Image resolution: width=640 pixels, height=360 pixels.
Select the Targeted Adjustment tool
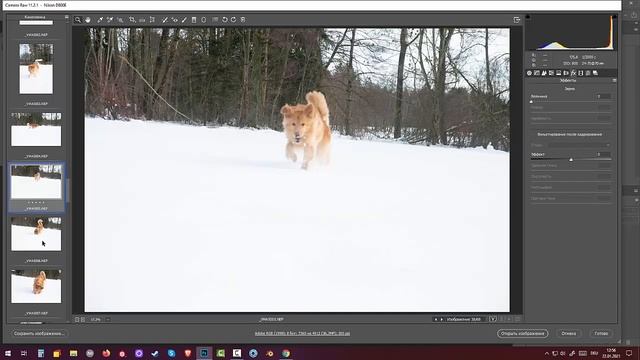[120, 20]
